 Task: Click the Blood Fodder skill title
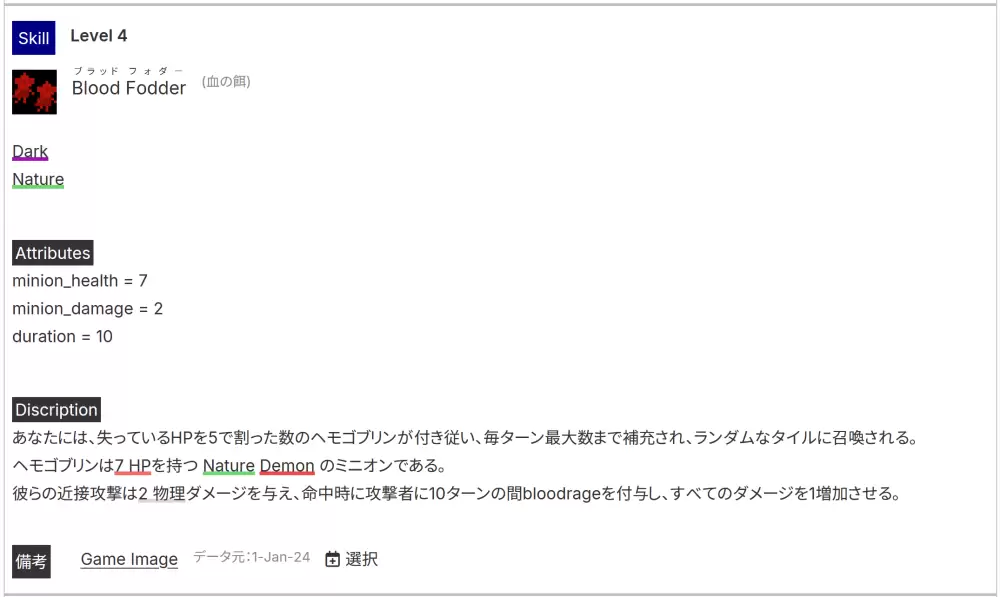coord(129,88)
